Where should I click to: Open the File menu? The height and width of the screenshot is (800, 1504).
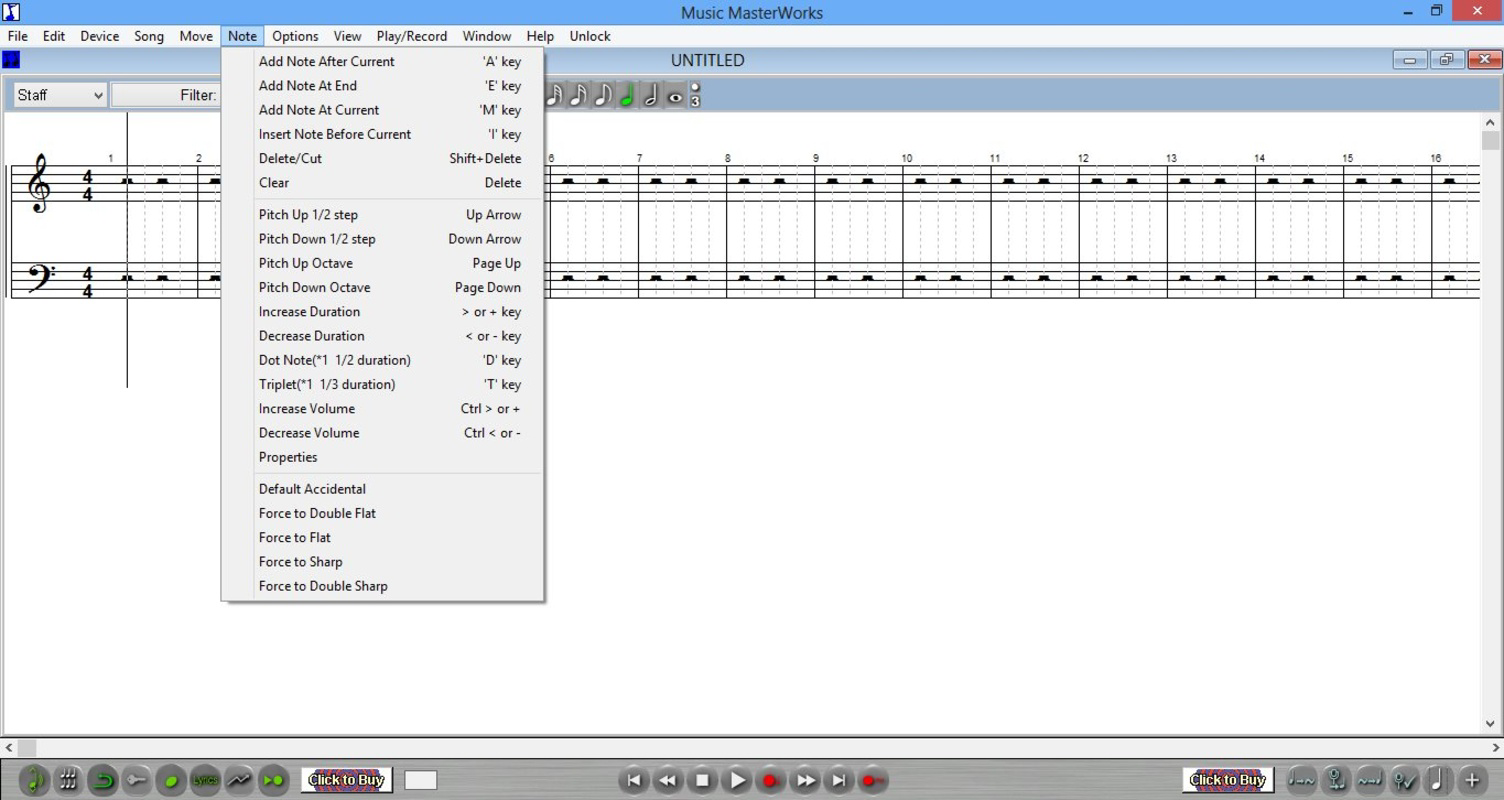[17, 36]
